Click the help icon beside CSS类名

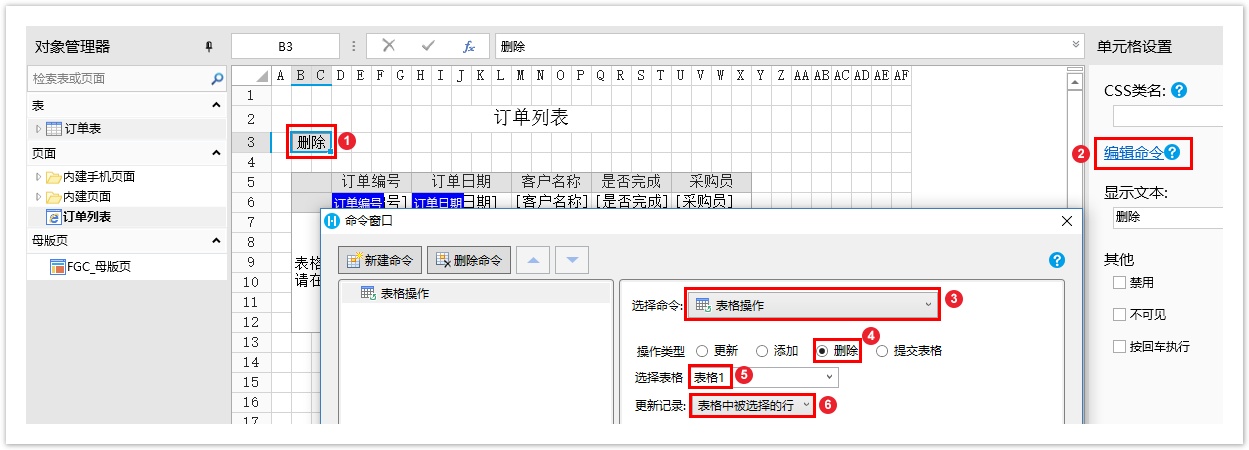tap(1179, 90)
